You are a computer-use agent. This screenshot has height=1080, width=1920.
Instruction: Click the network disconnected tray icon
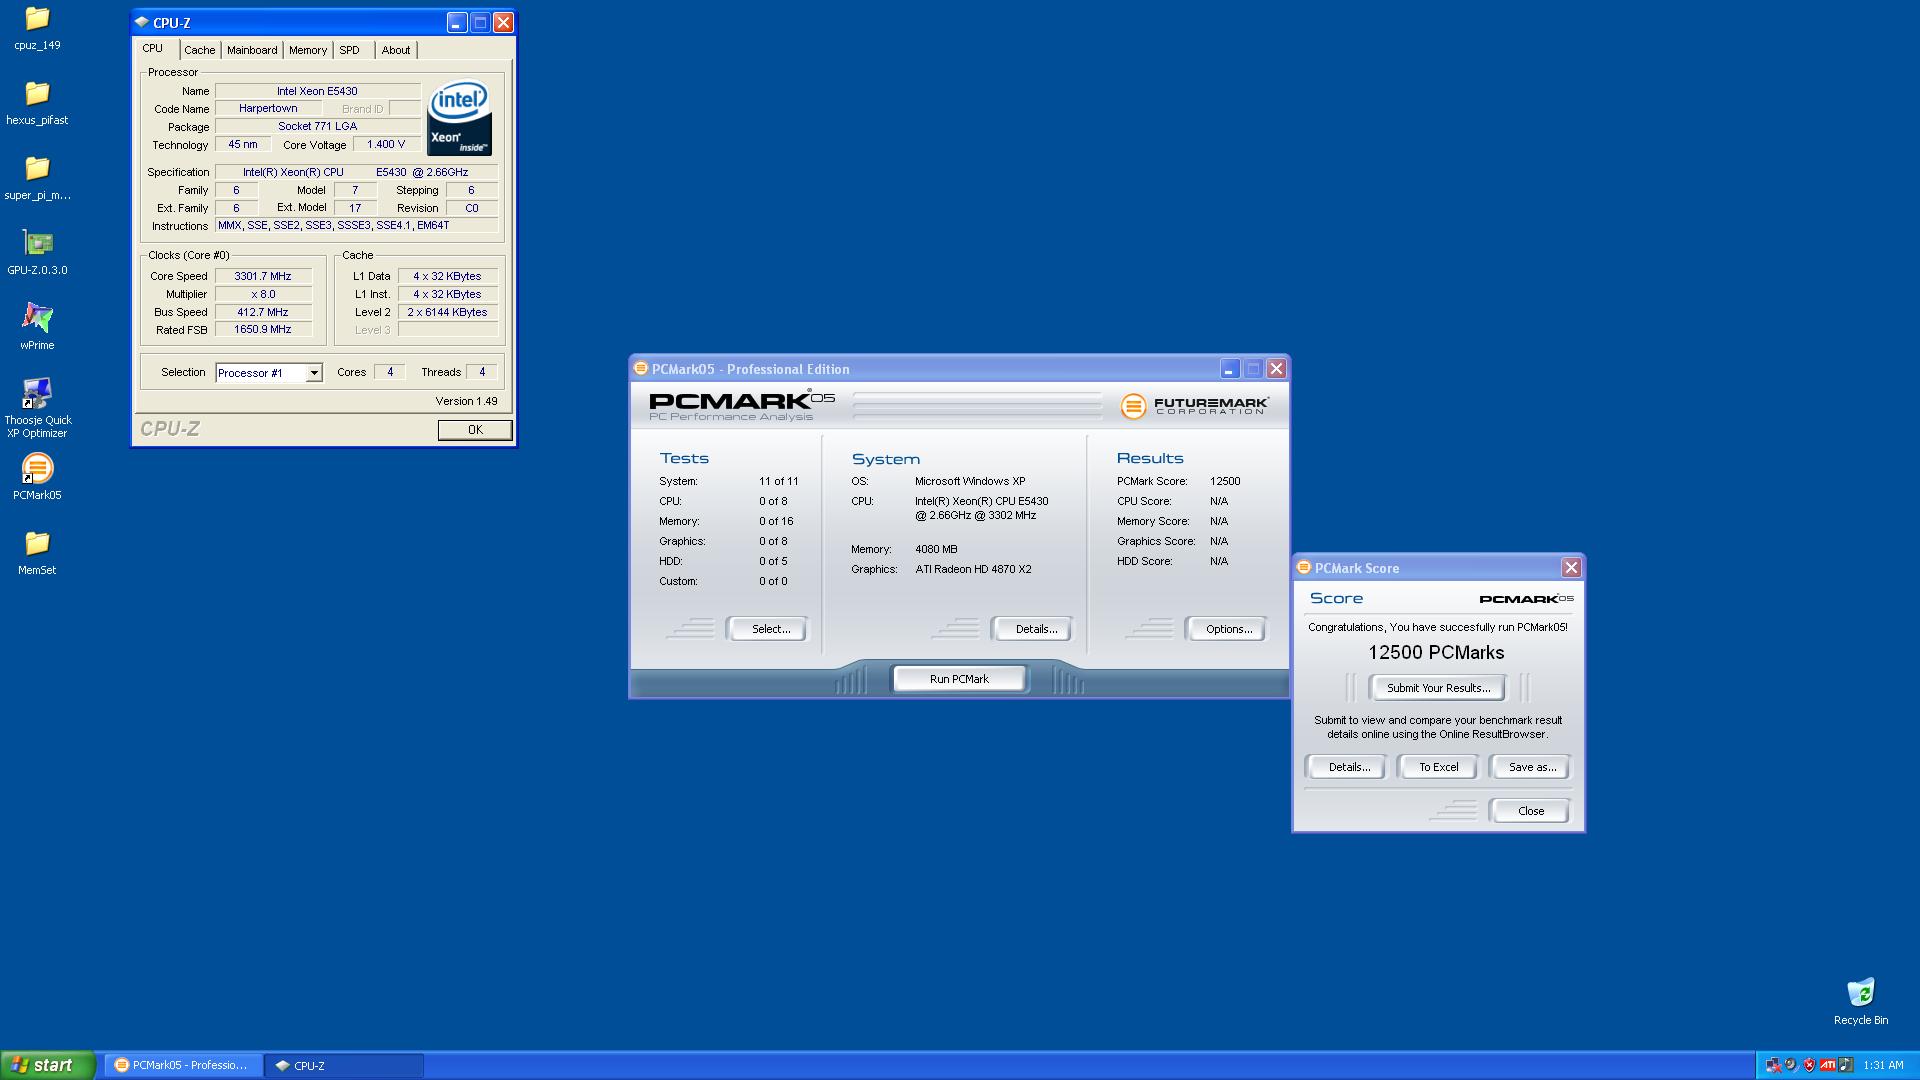(x=1773, y=1065)
